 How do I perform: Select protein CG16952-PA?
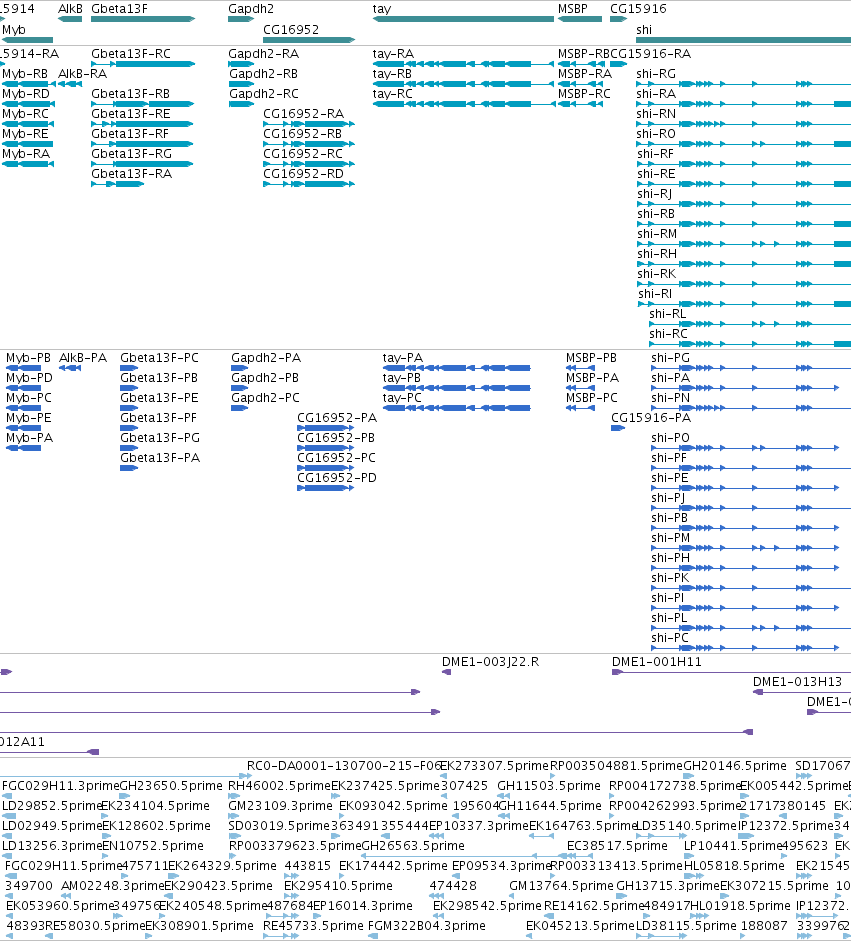(325, 428)
